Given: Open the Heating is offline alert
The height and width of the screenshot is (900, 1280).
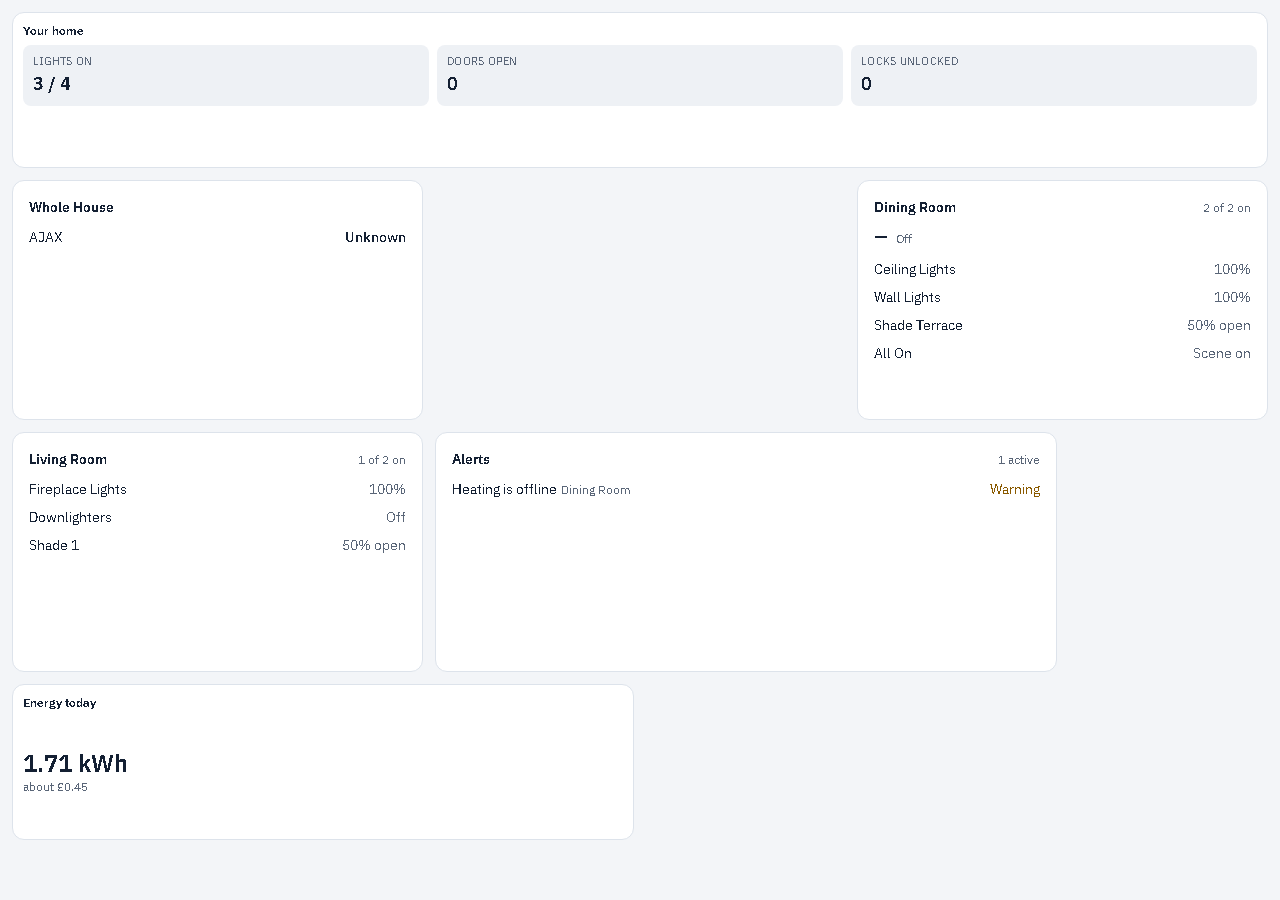Looking at the screenshot, I should (x=504, y=489).
